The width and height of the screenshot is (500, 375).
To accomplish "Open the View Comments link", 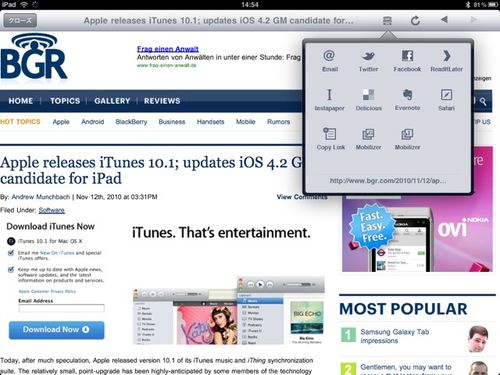I will point(302,197).
